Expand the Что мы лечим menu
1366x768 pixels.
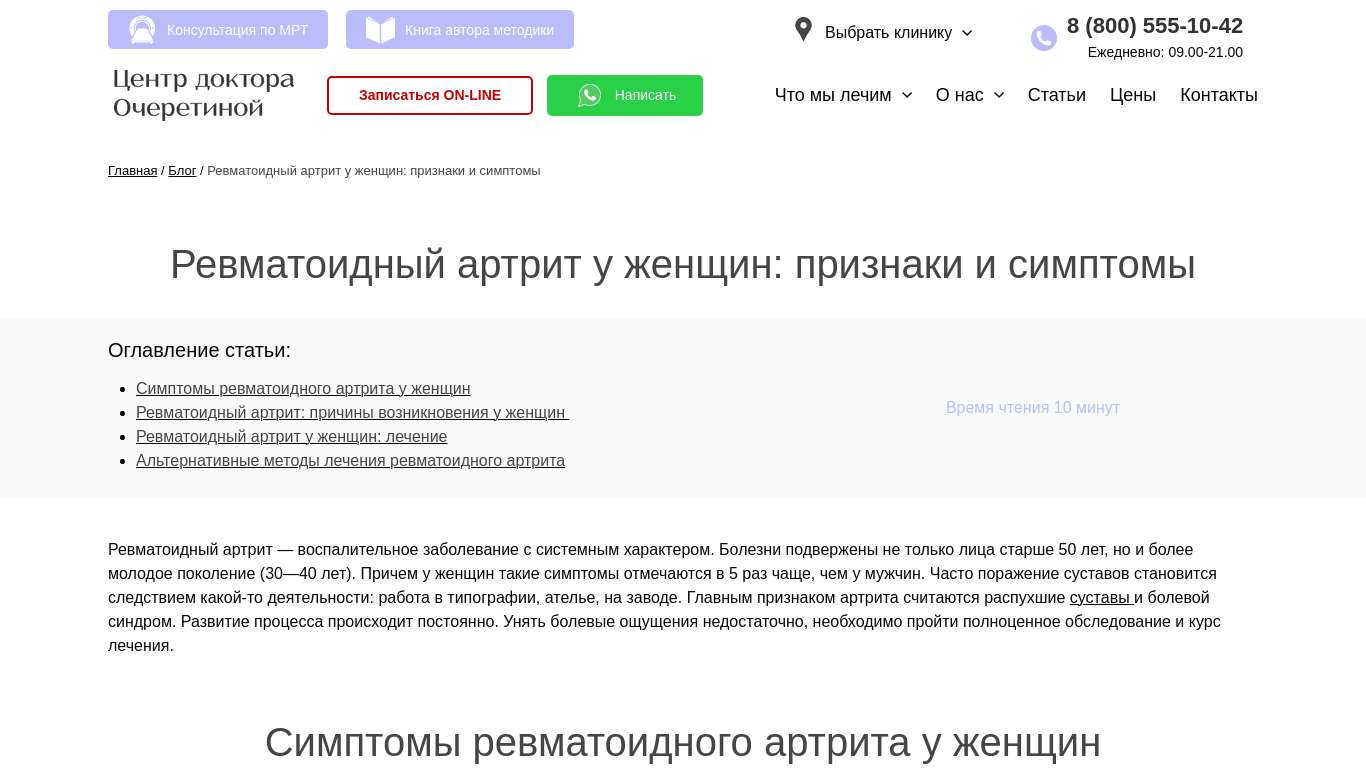843,95
